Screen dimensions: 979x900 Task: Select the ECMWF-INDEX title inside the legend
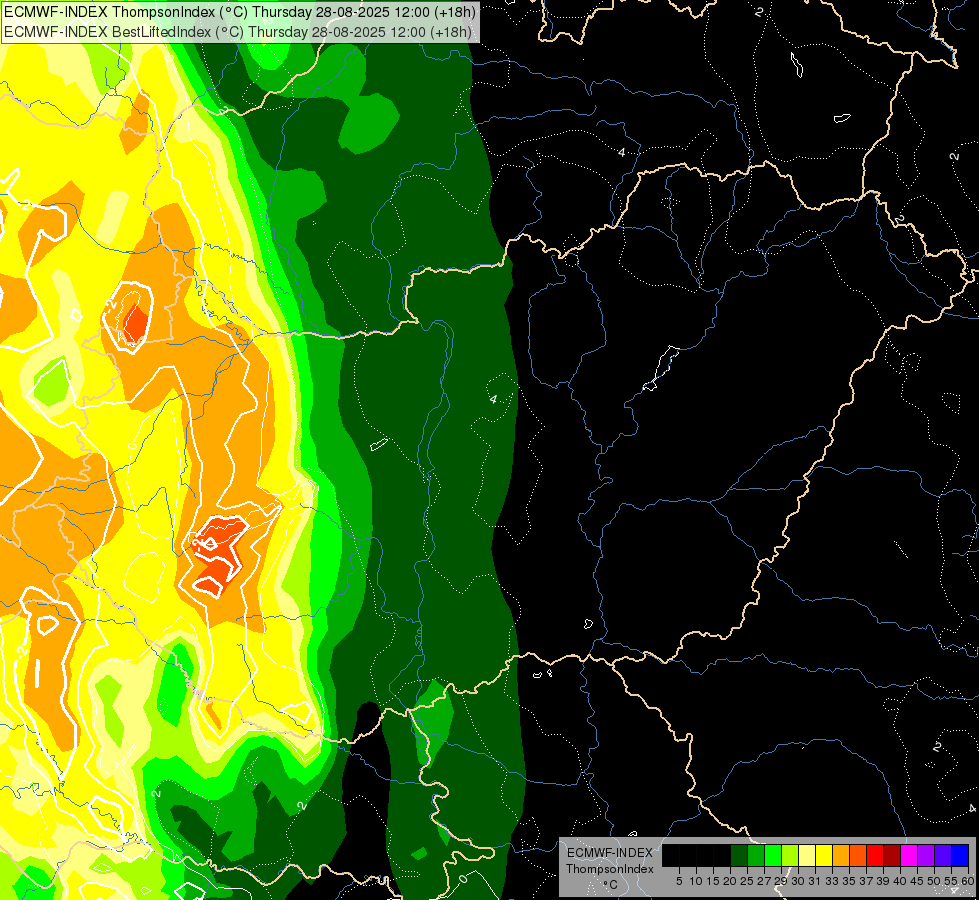pyautogui.click(x=610, y=853)
